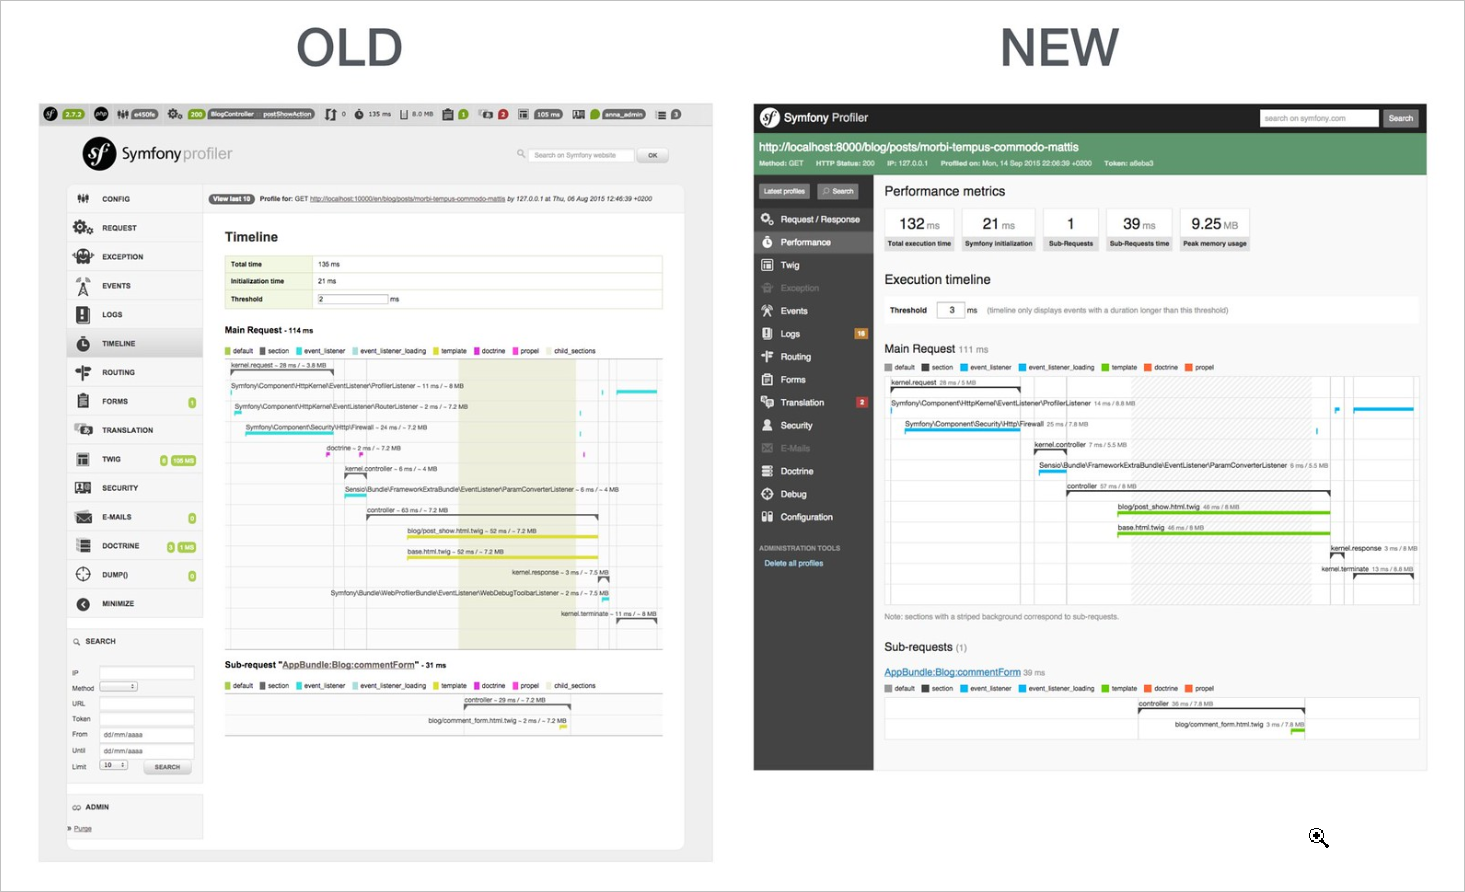This screenshot has width=1465, height=892.
Task: Open the Method dropdown in OLD search form
Action: (118, 687)
